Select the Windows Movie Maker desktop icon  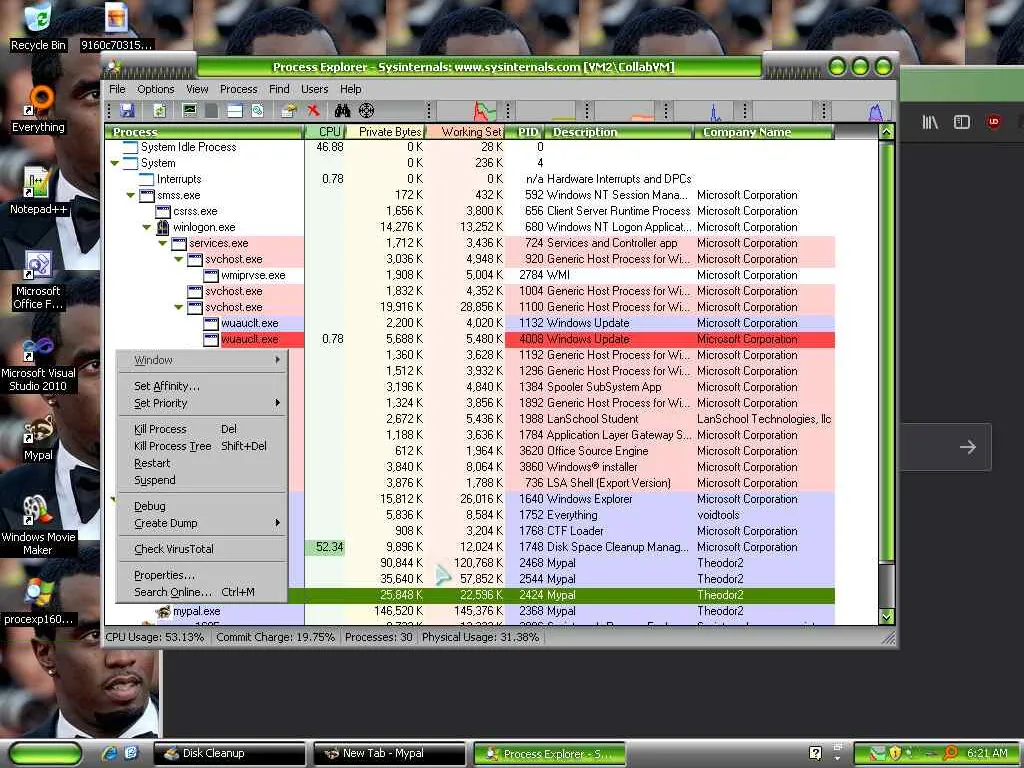pyautogui.click(x=38, y=526)
